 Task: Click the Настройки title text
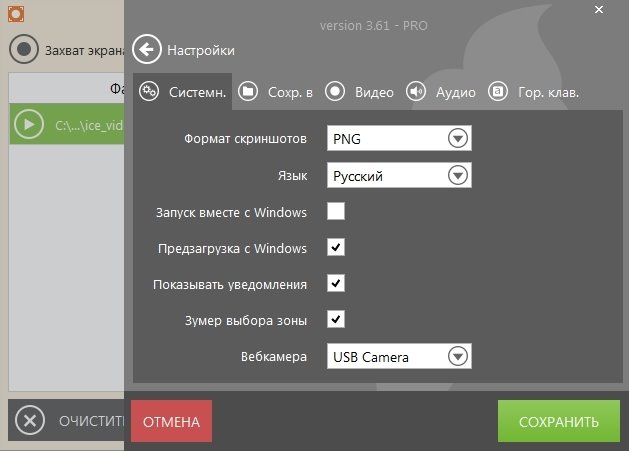pyautogui.click(x=201, y=51)
